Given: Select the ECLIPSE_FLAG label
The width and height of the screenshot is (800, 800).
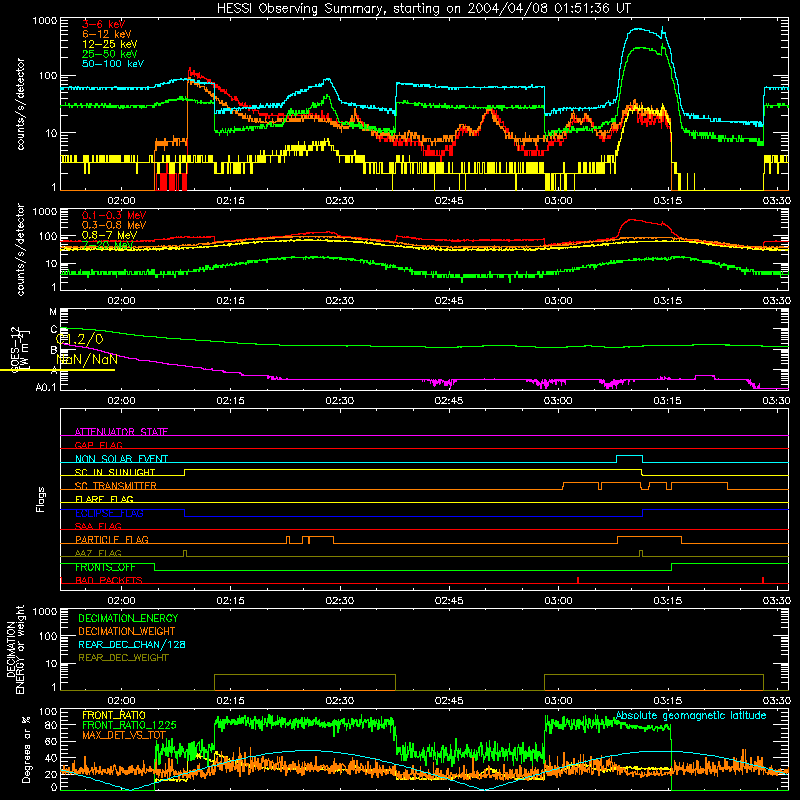Looking at the screenshot, I should pyautogui.click(x=109, y=513).
